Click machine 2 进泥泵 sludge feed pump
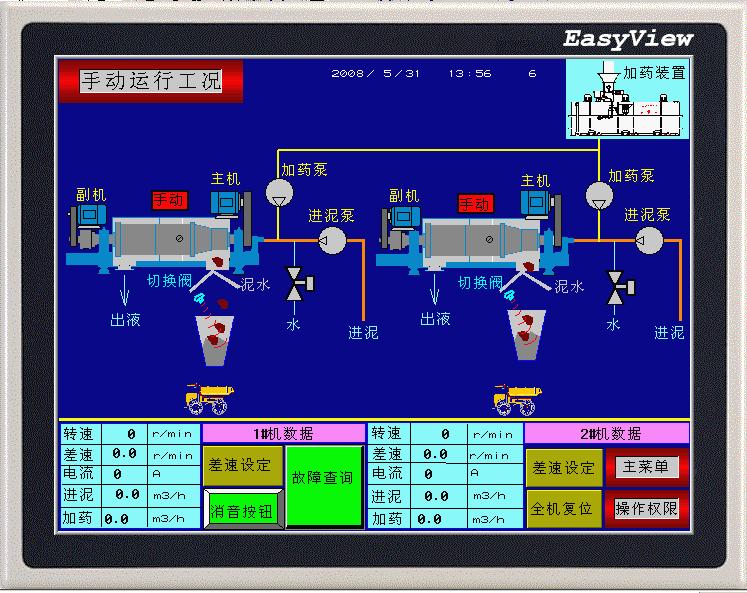The width and height of the screenshot is (747, 593). coord(649,241)
